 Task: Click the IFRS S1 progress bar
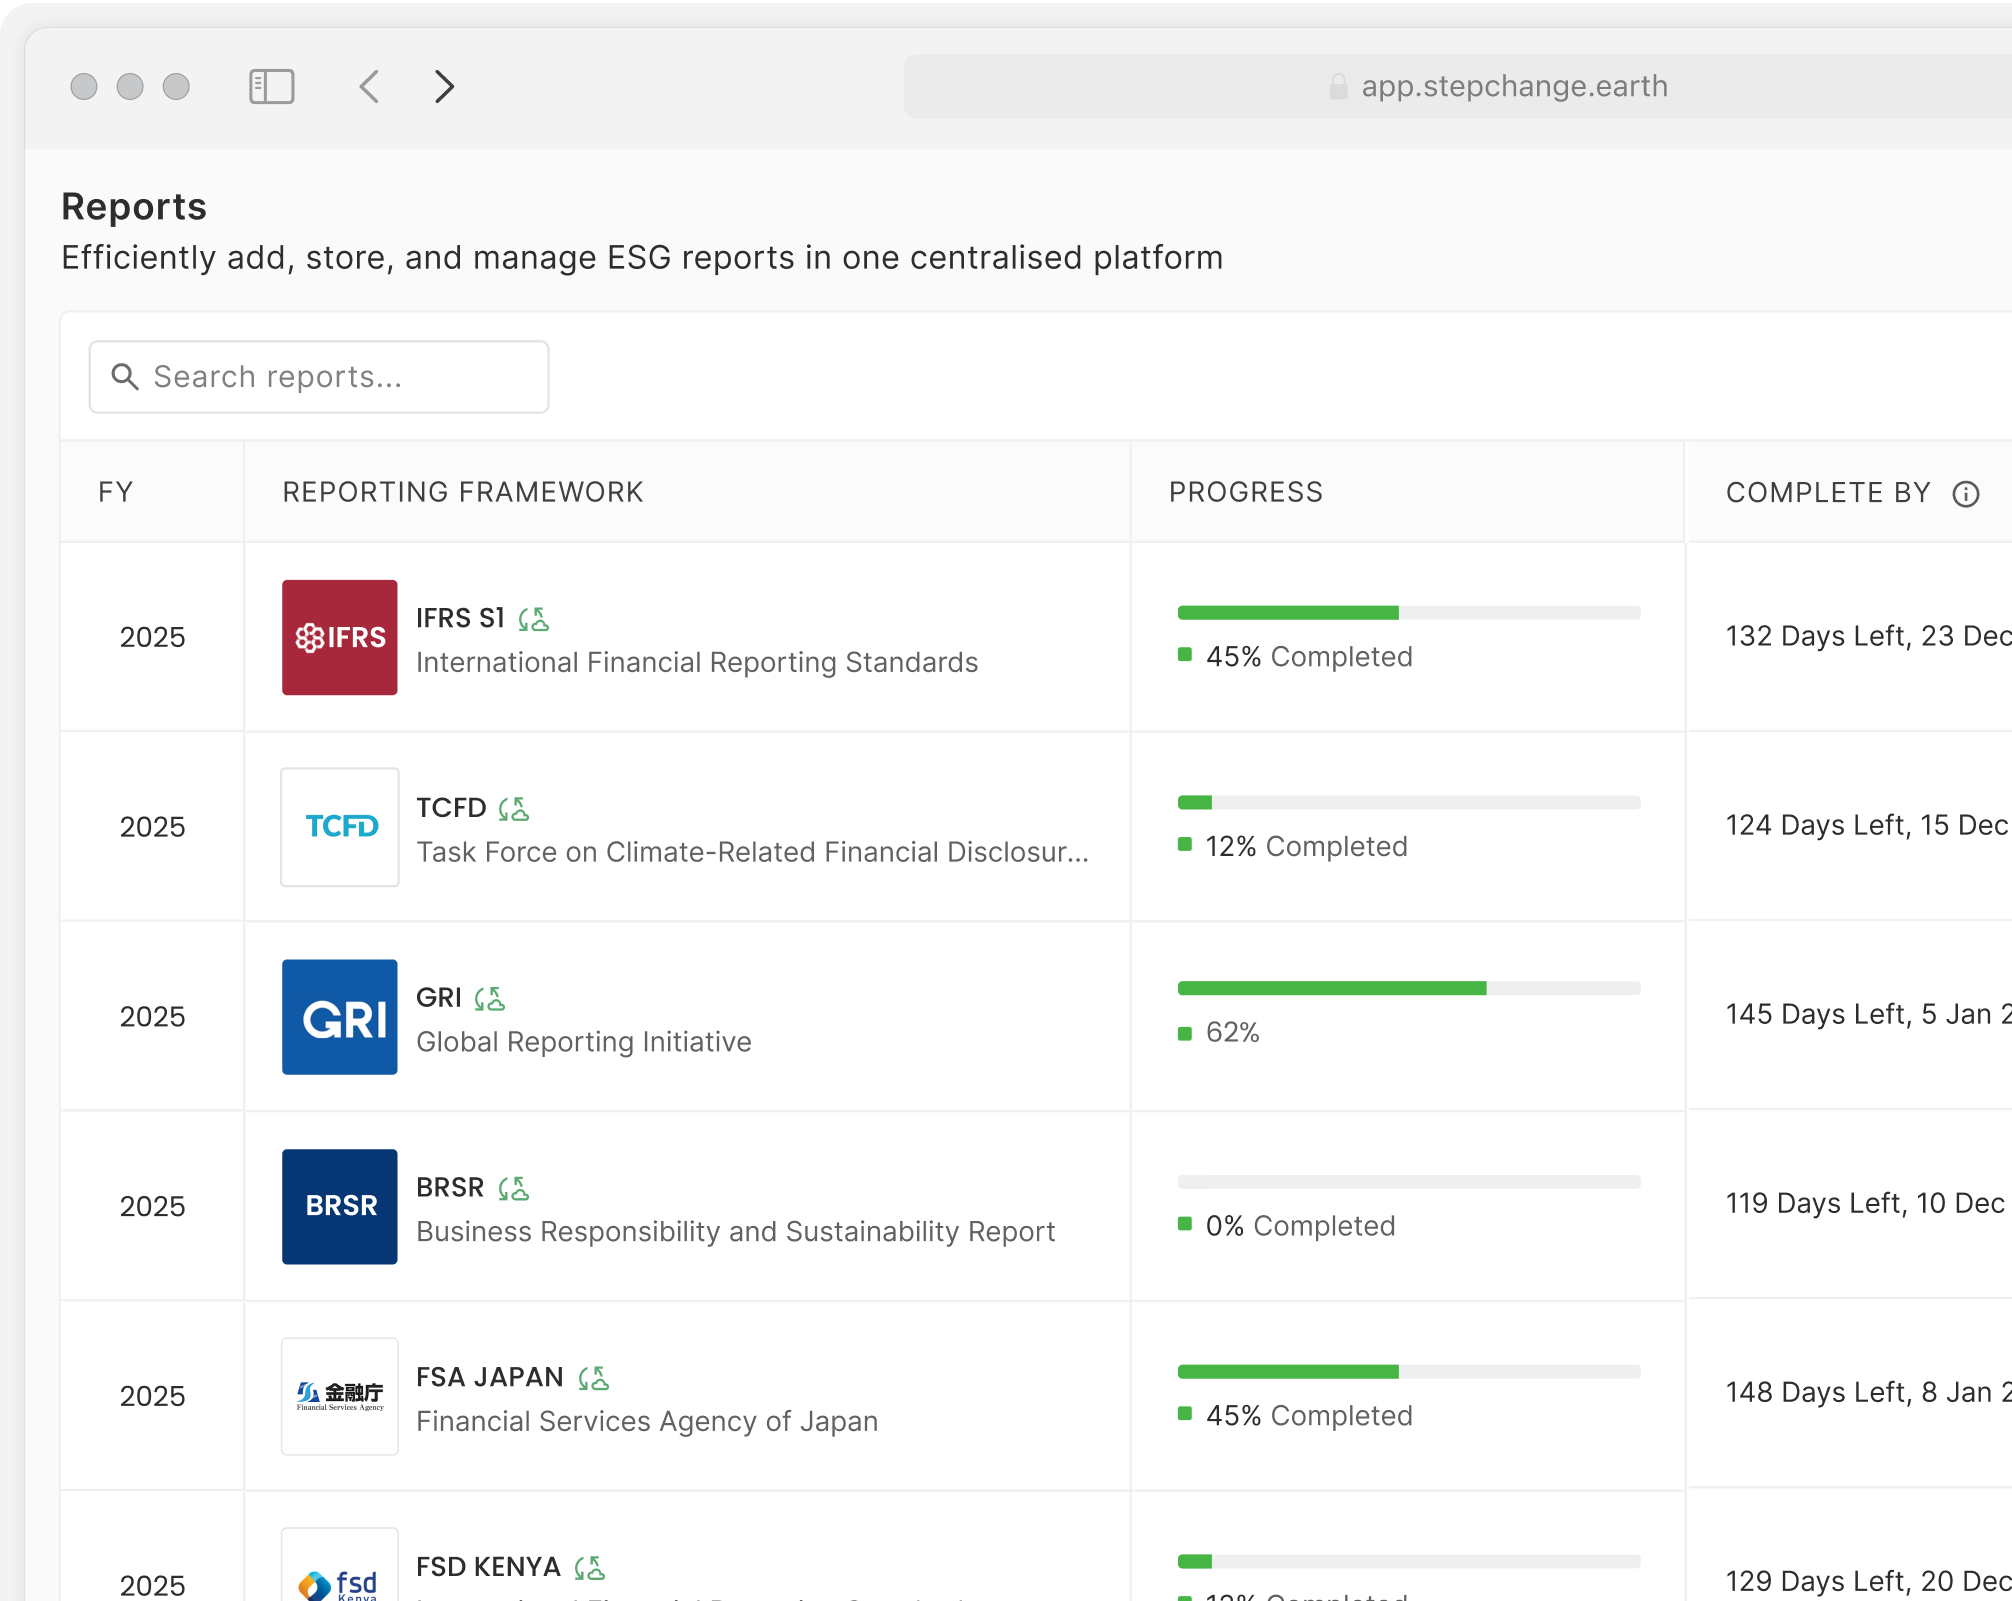1409,613
